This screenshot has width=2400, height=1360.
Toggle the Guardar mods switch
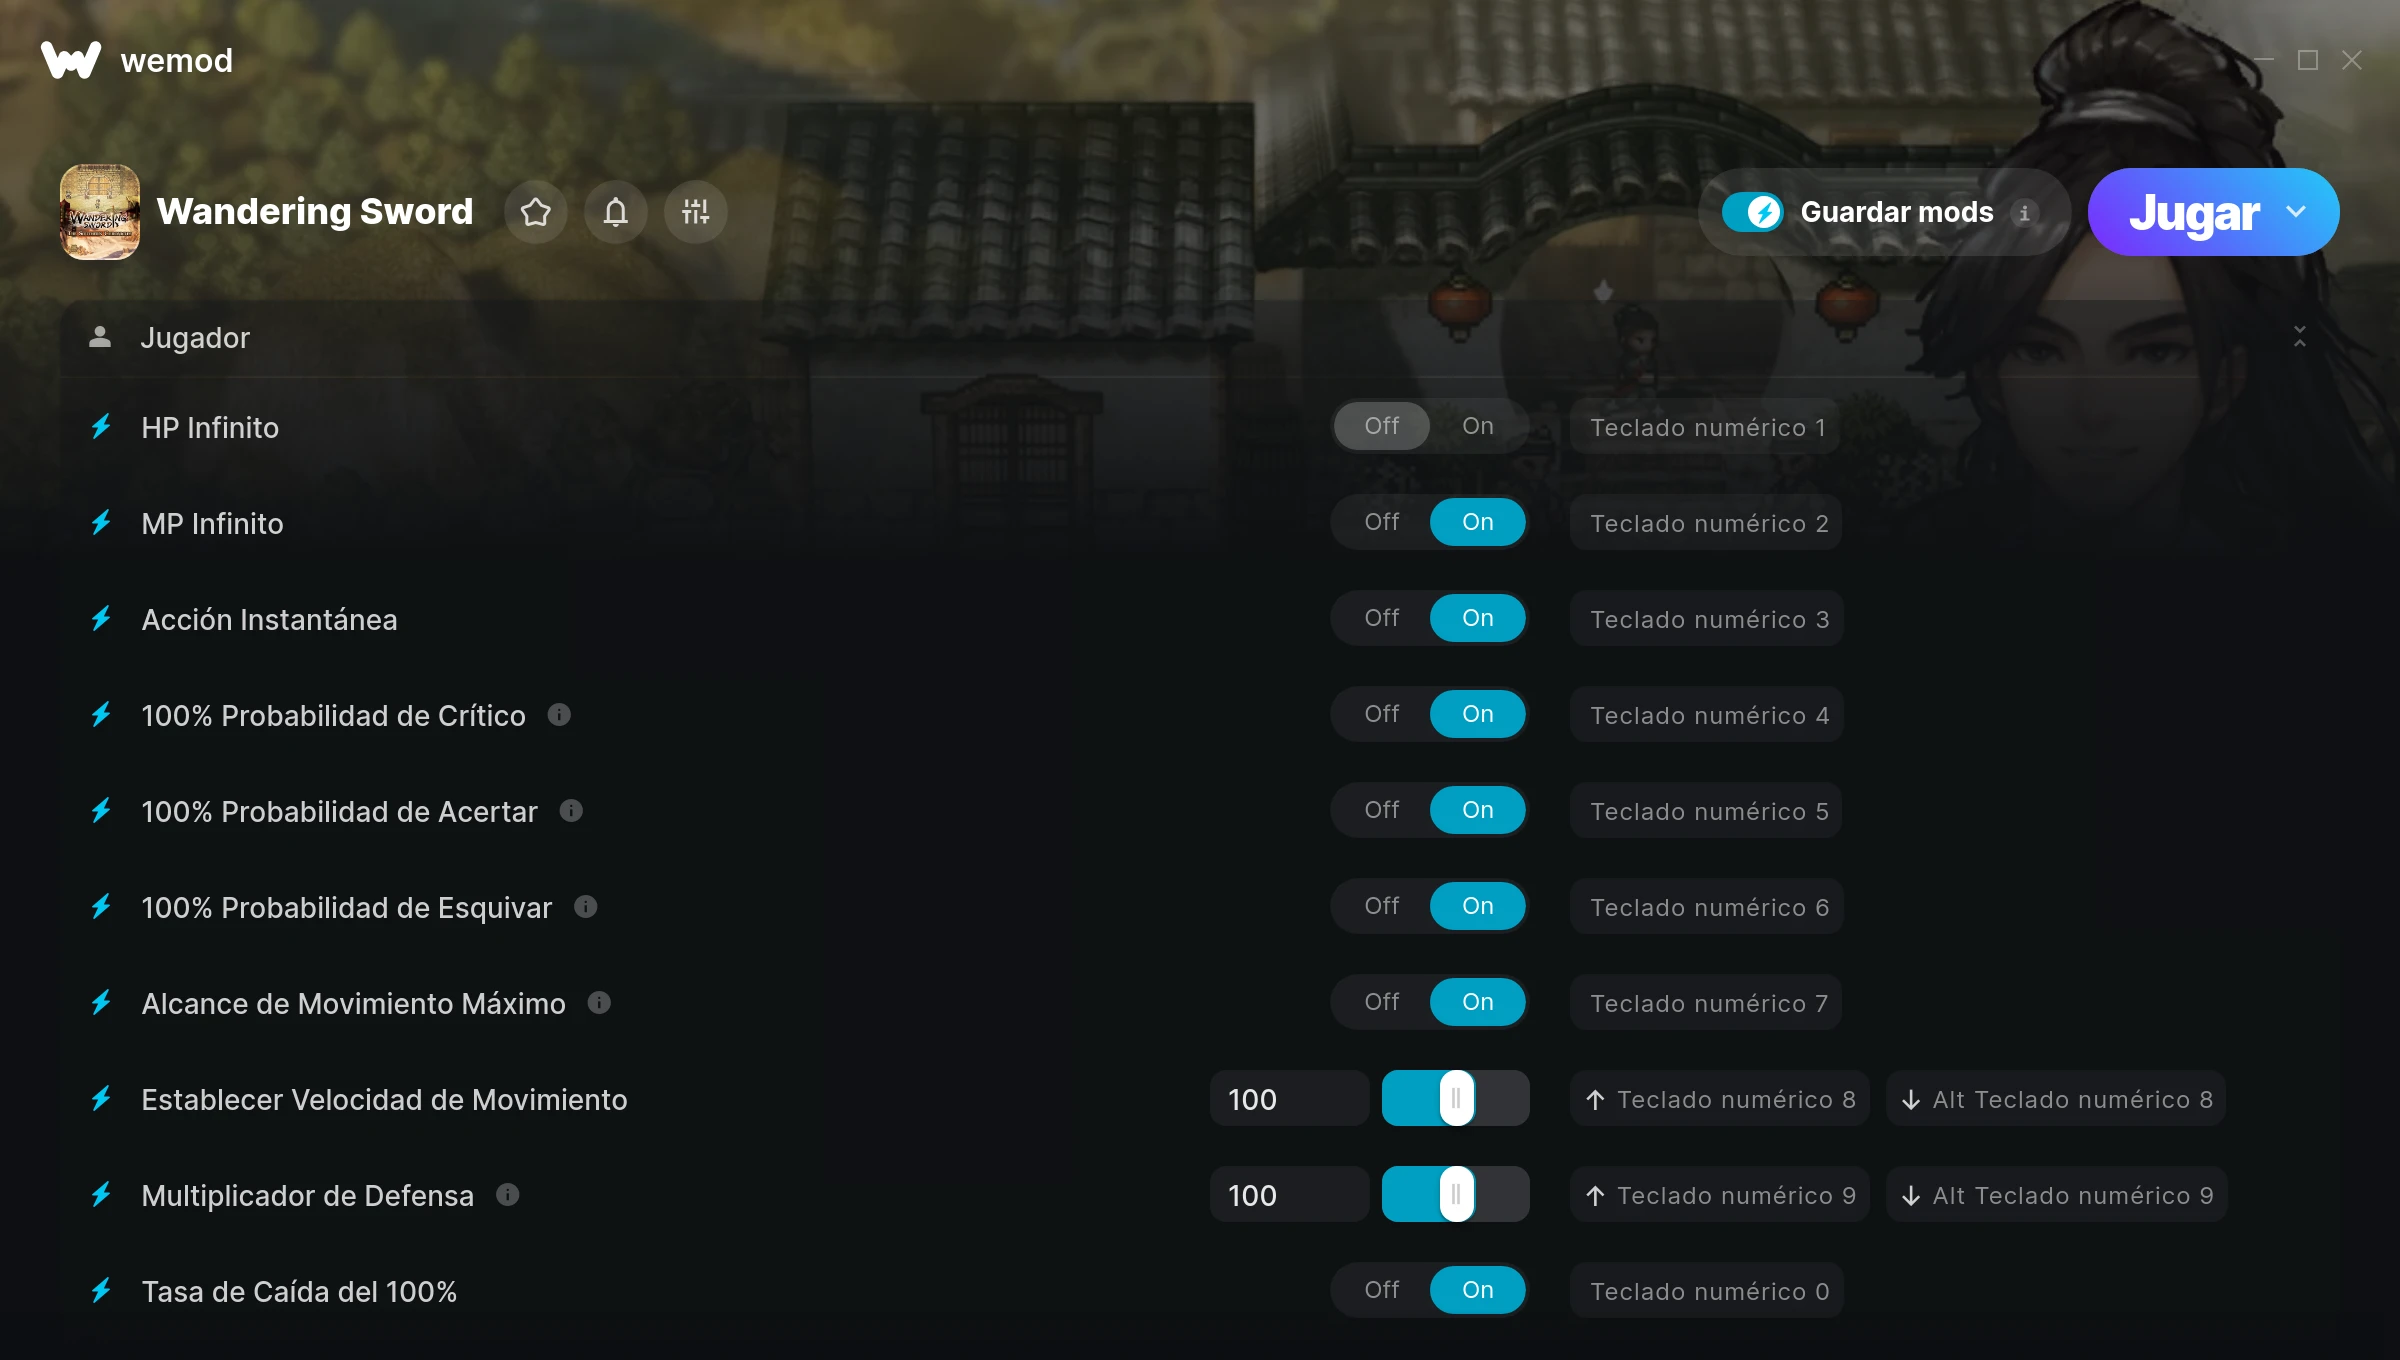pos(1752,212)
